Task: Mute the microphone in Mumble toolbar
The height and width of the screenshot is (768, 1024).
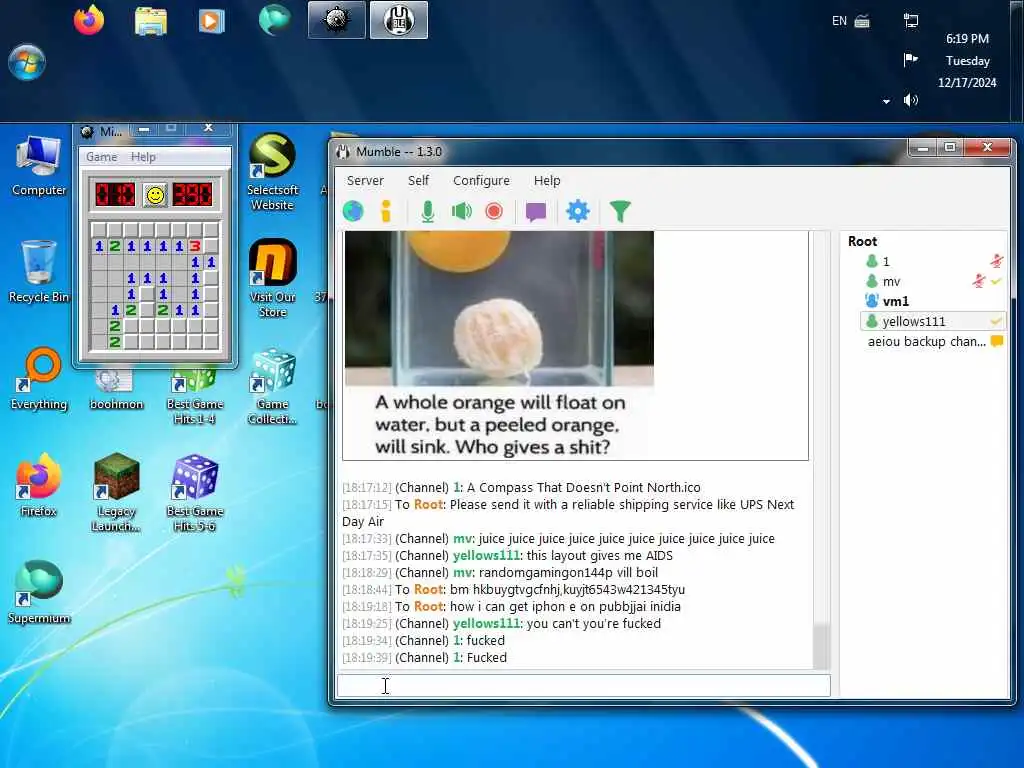Action: (x=427, y=211)
